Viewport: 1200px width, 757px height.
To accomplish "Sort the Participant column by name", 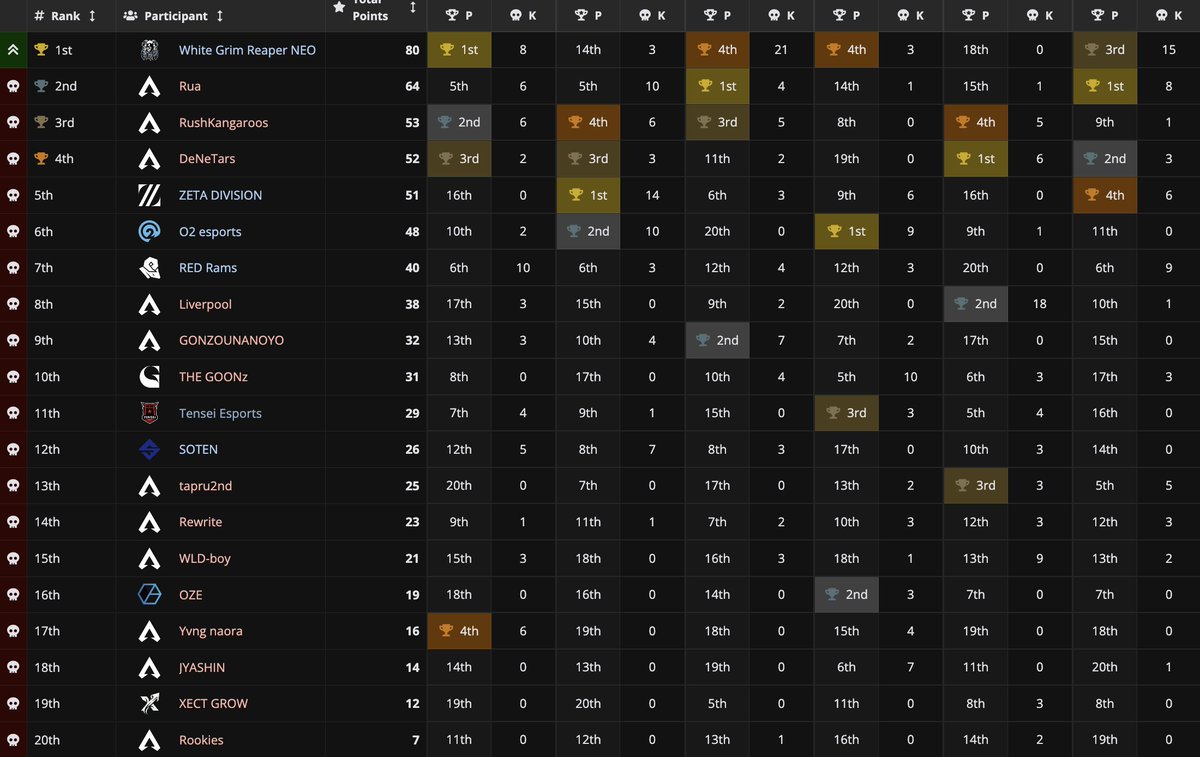I will tap(220, 16).
